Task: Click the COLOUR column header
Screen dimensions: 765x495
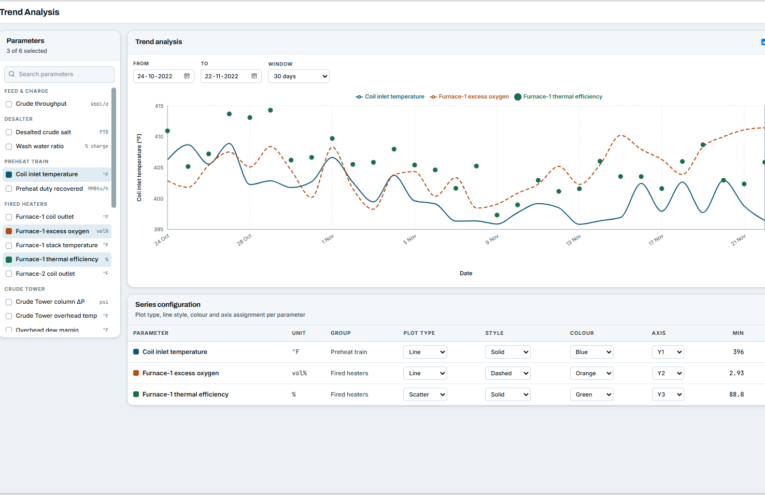Action: (x=582, y=333)
